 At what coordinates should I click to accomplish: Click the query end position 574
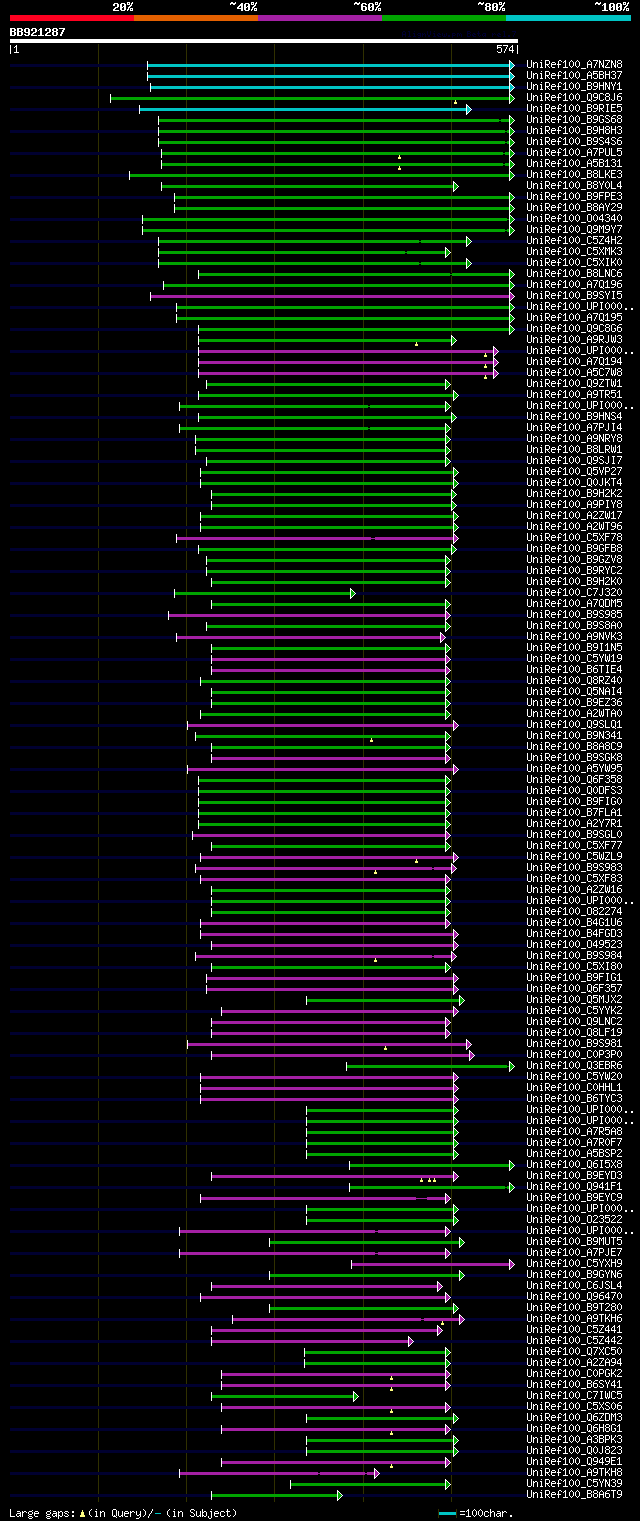[x=505, y=49]
